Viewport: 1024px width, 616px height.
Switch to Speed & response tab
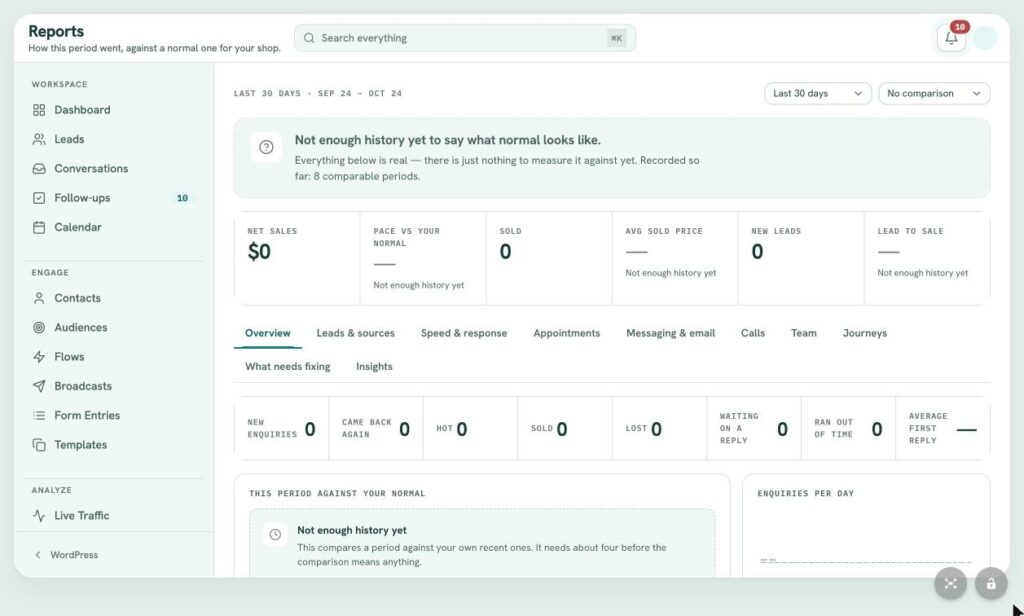(x=464, y=333)
